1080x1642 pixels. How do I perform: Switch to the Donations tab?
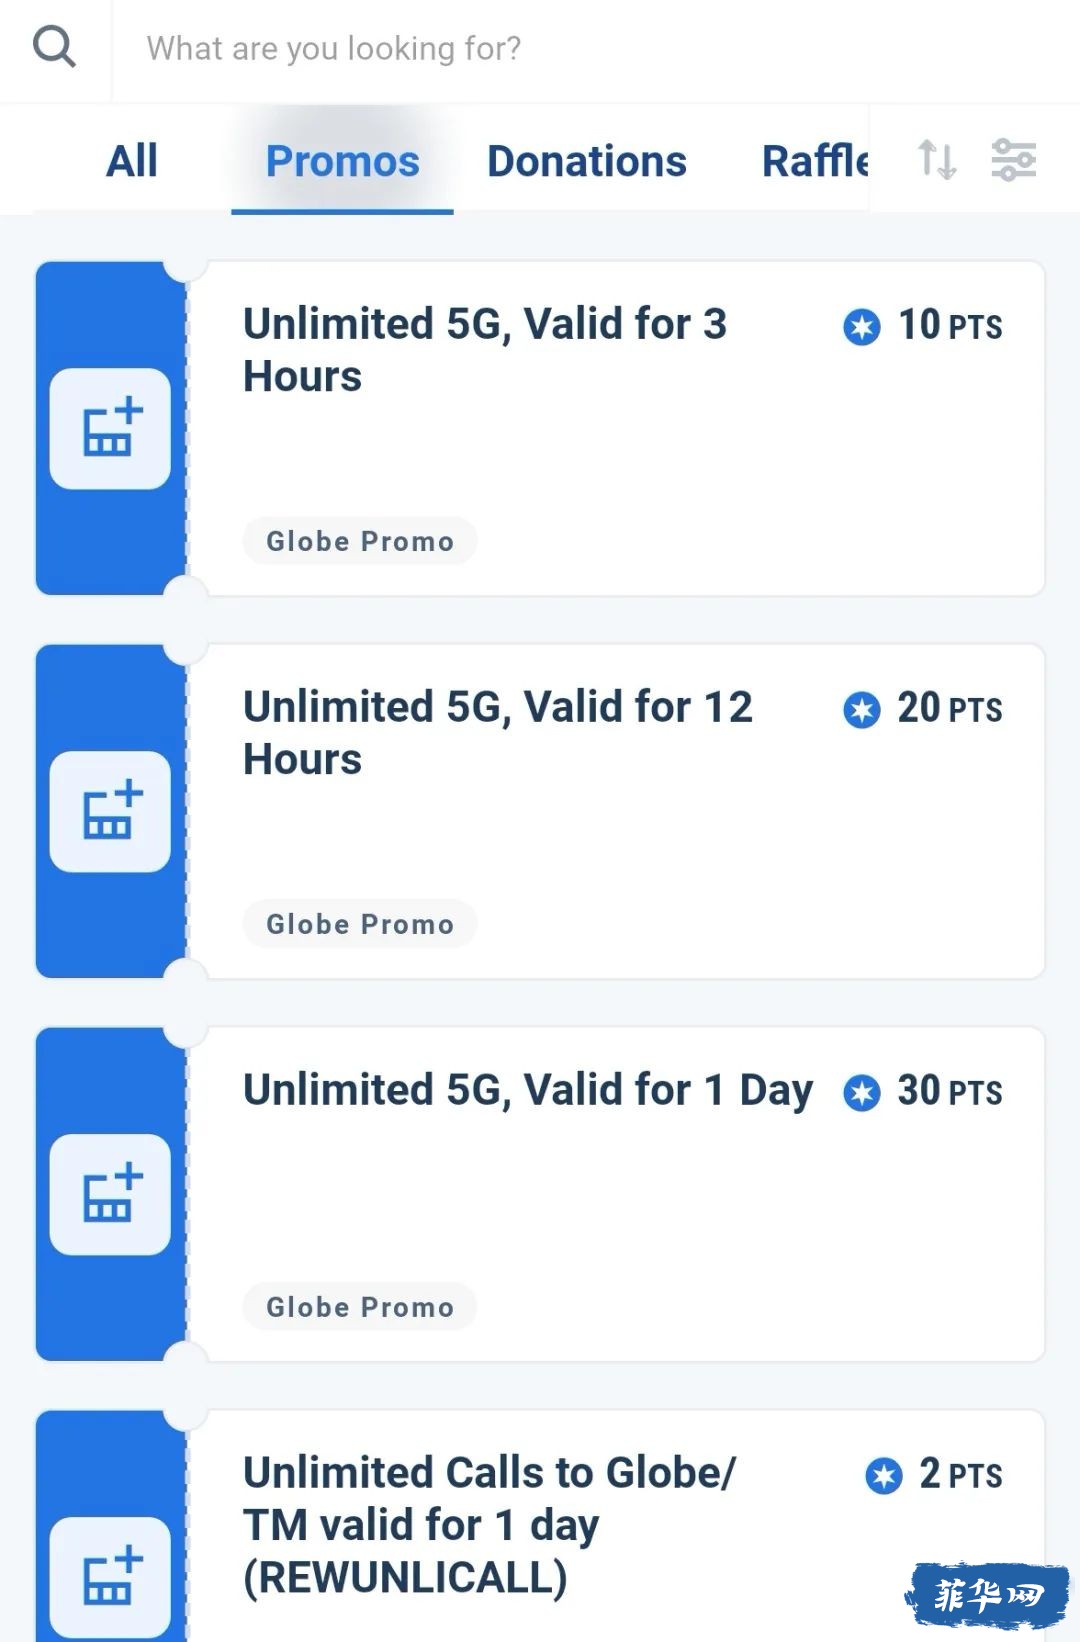pos(587,161)
